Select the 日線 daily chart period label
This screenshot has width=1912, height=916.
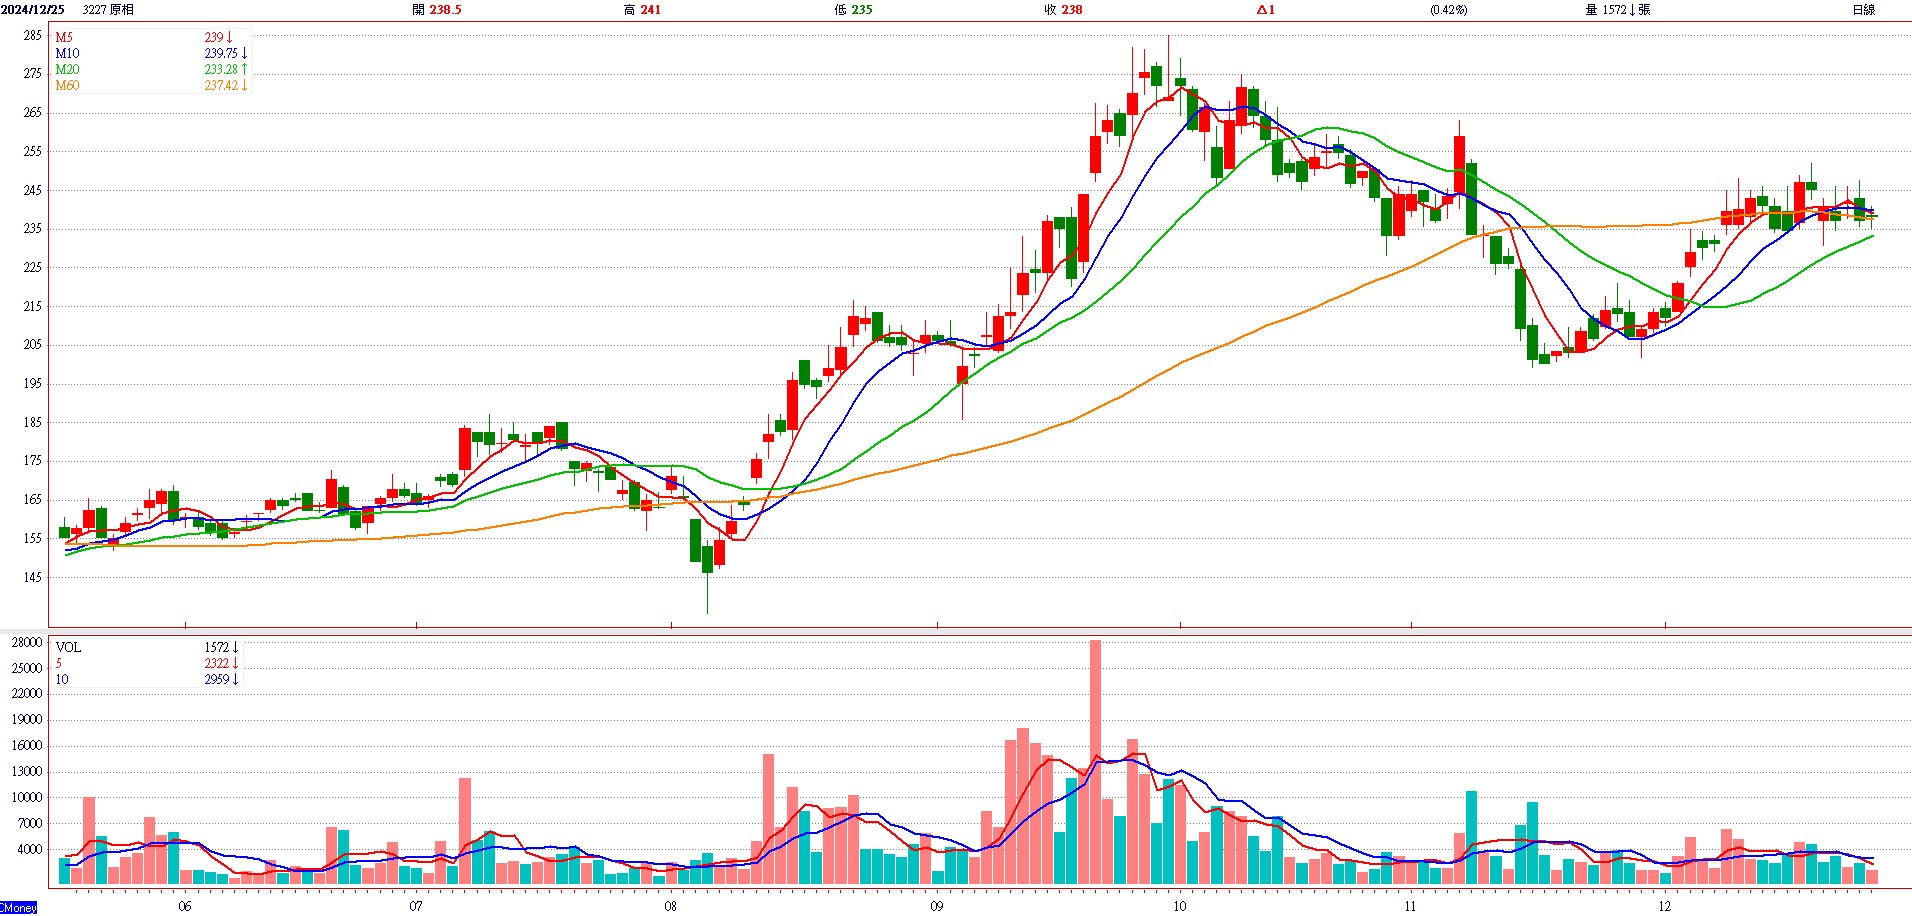tap(1863, 10)
